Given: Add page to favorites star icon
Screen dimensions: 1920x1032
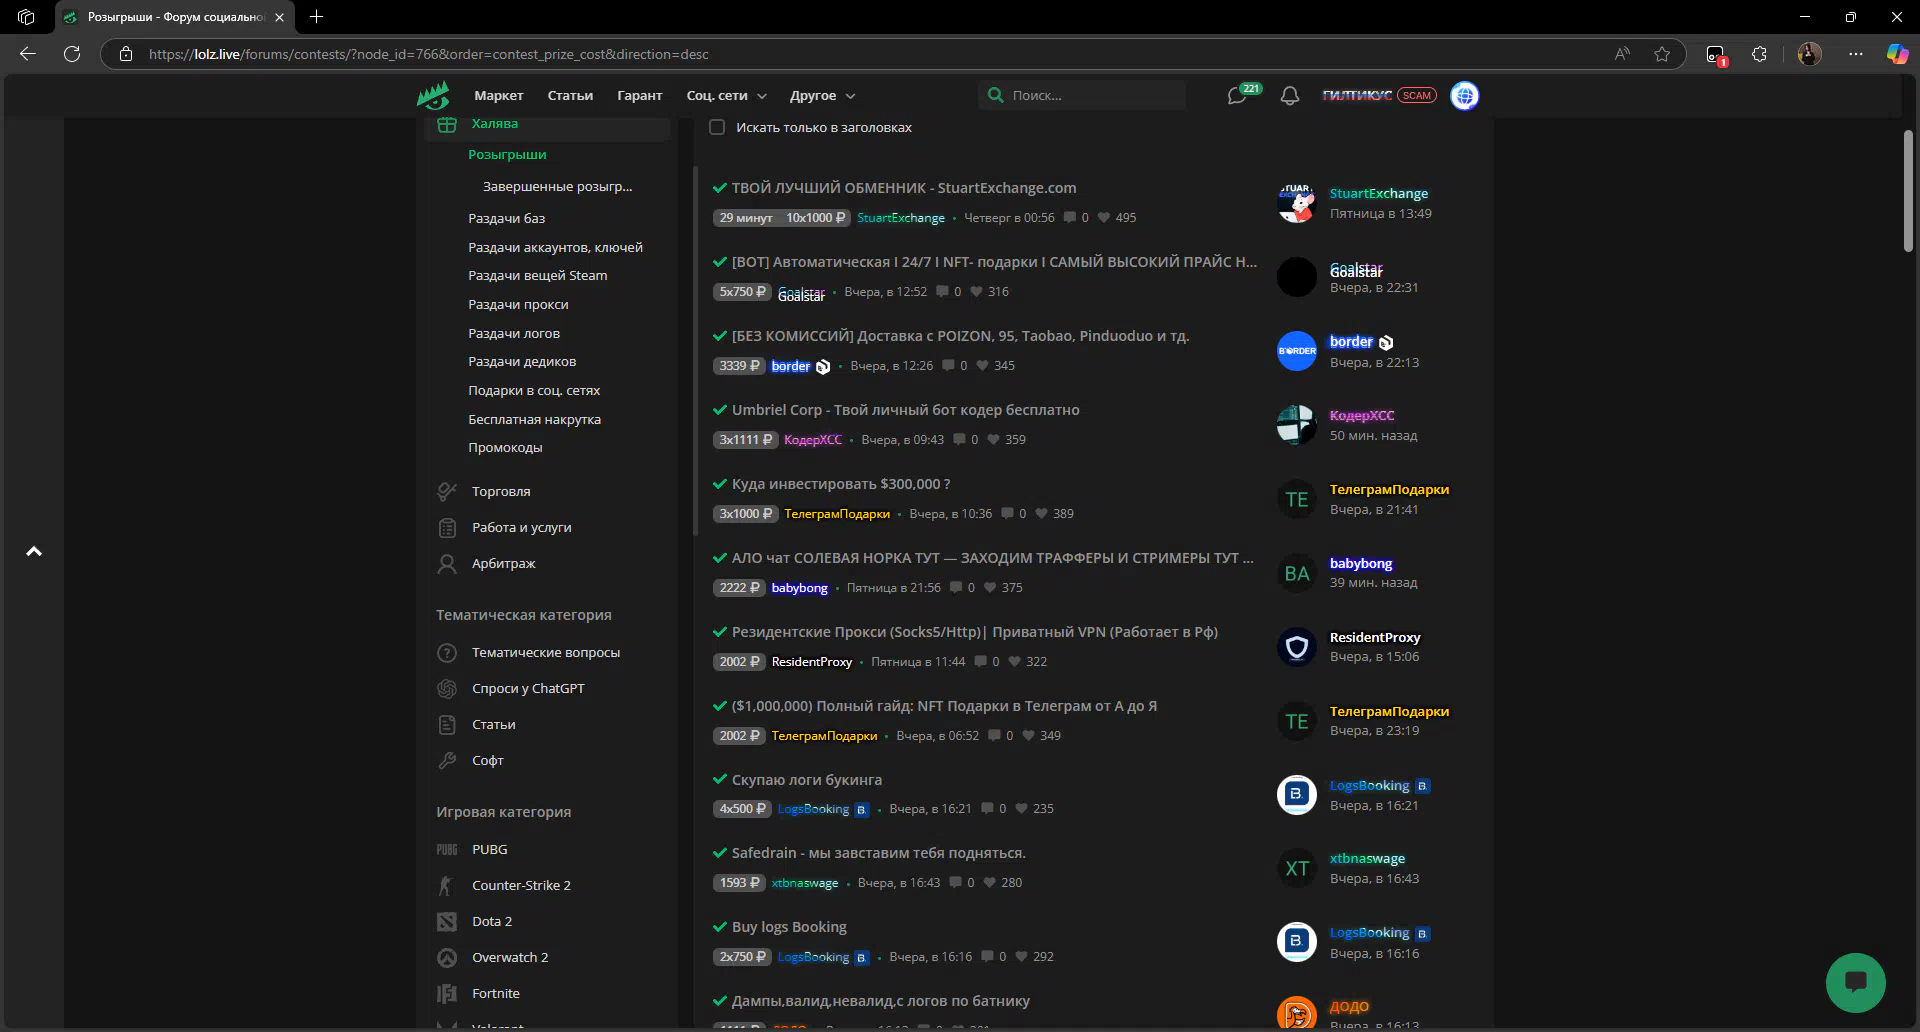Looking at the screenshot, I should pos(1662,54).
